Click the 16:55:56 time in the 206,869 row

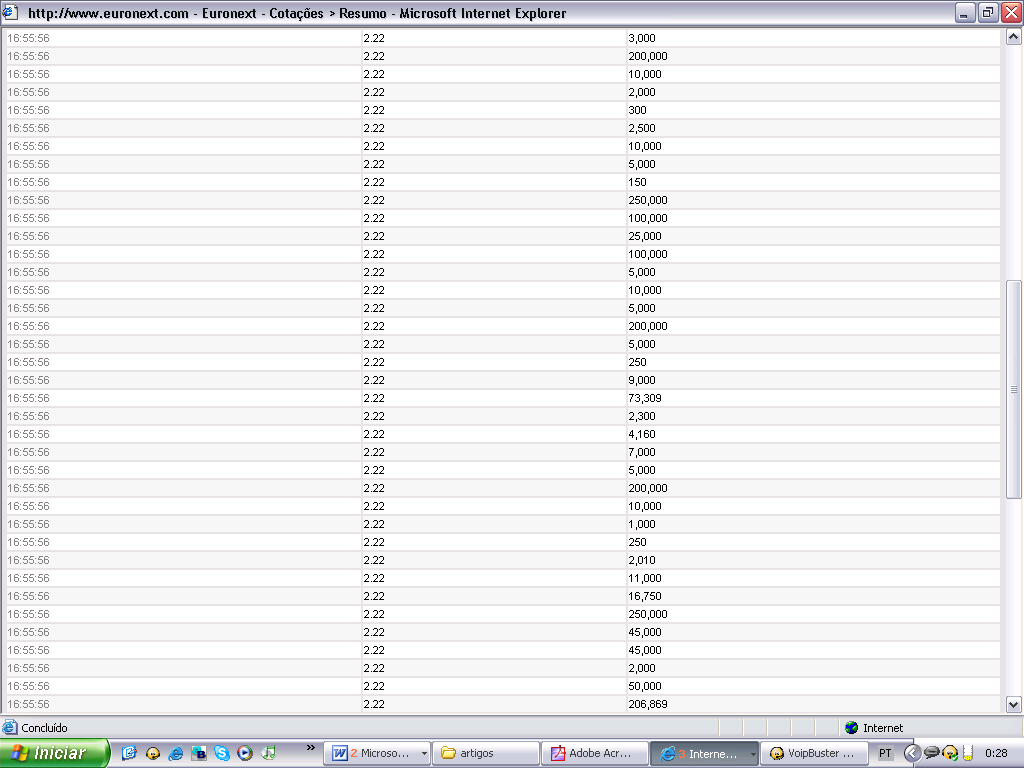pyautogui.click(x=28, y=704)
